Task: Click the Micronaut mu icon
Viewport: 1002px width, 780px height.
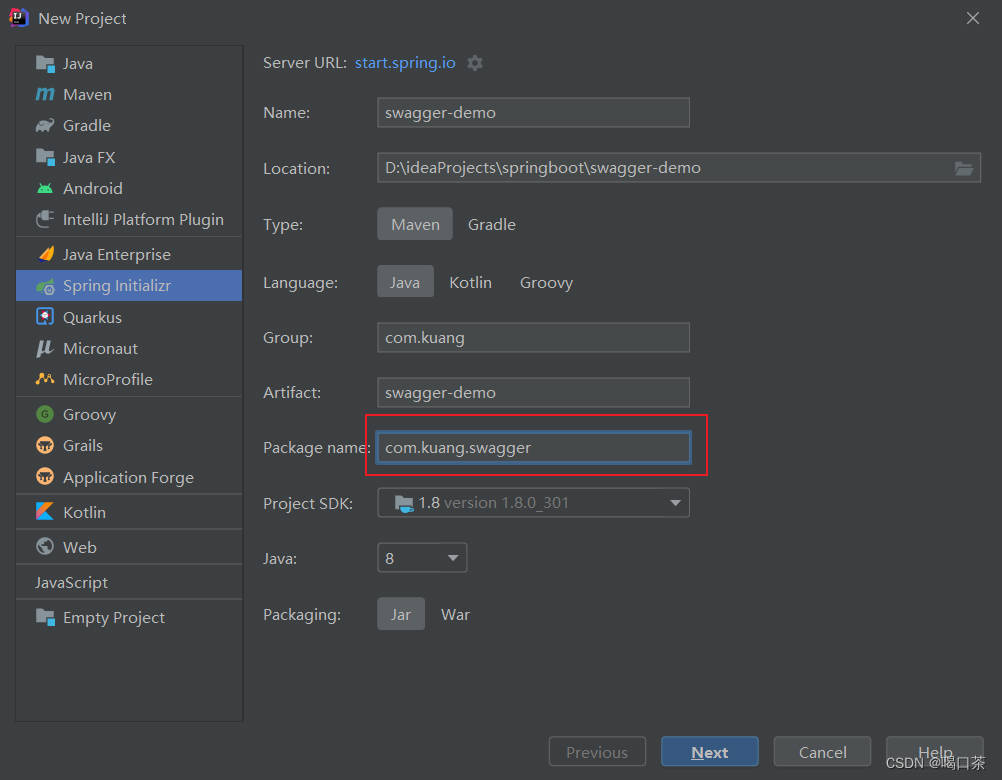Action: tap(45, 348)
